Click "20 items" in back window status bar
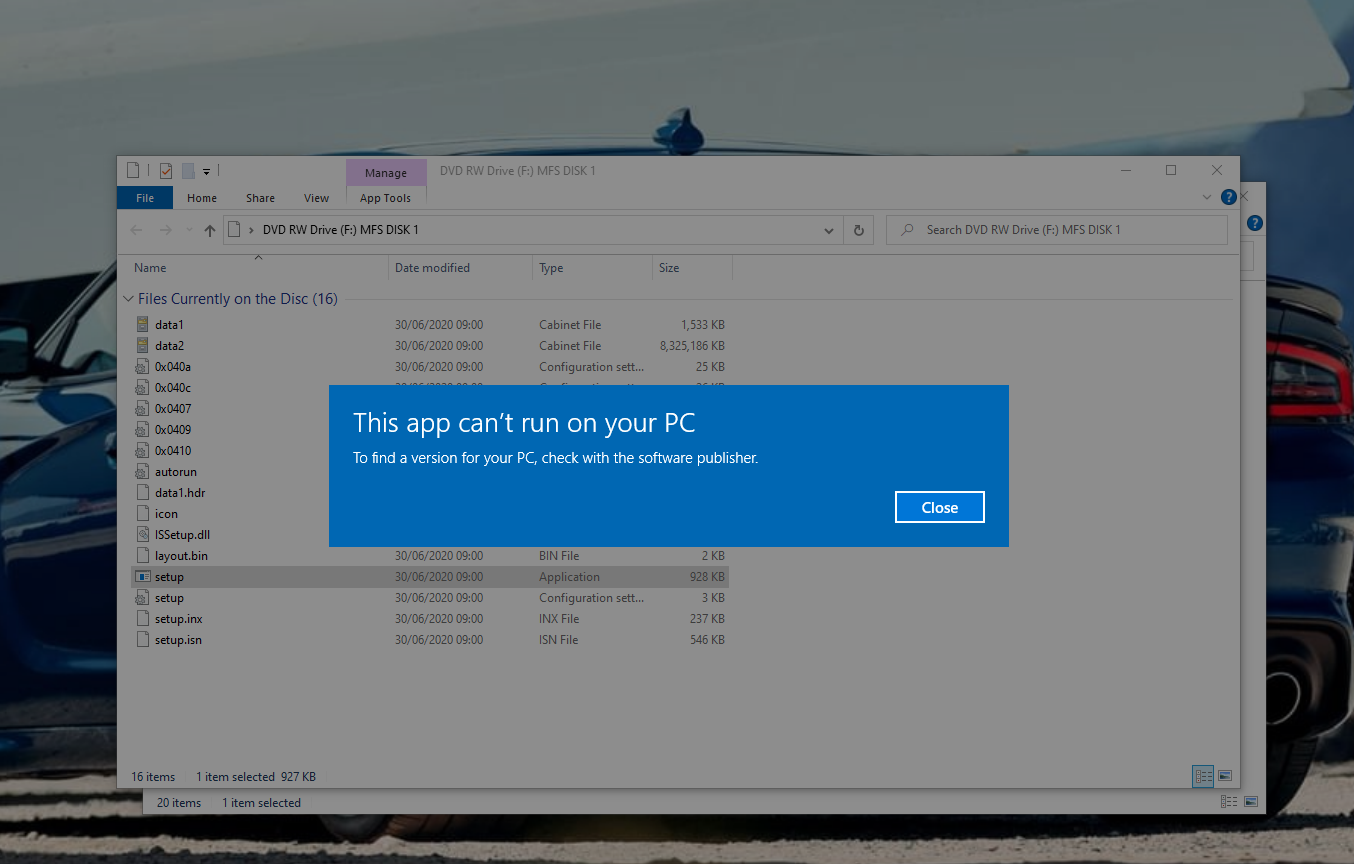 (179, 803)
